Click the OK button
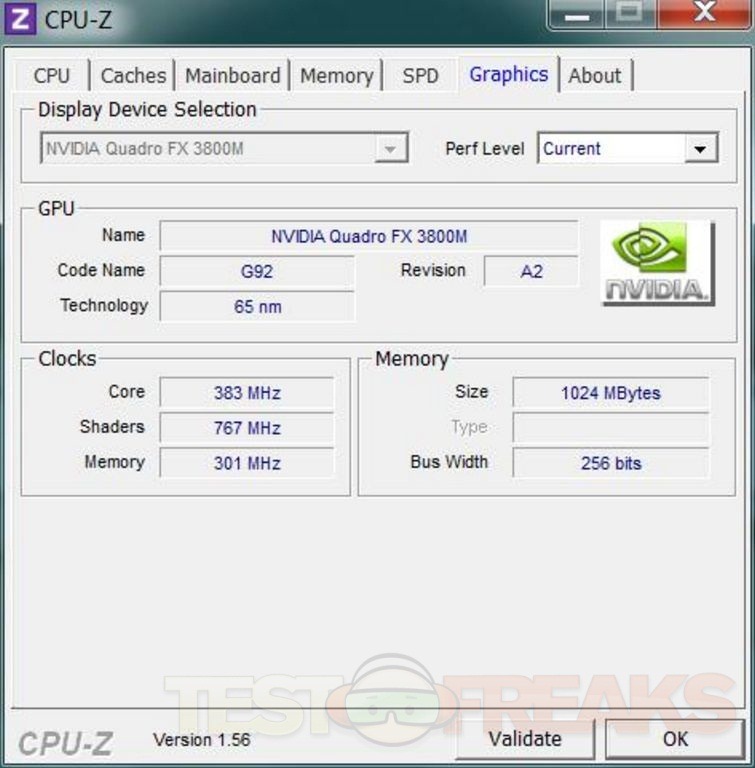This screenshot has height=768, width=755. [x=675, y=739]
